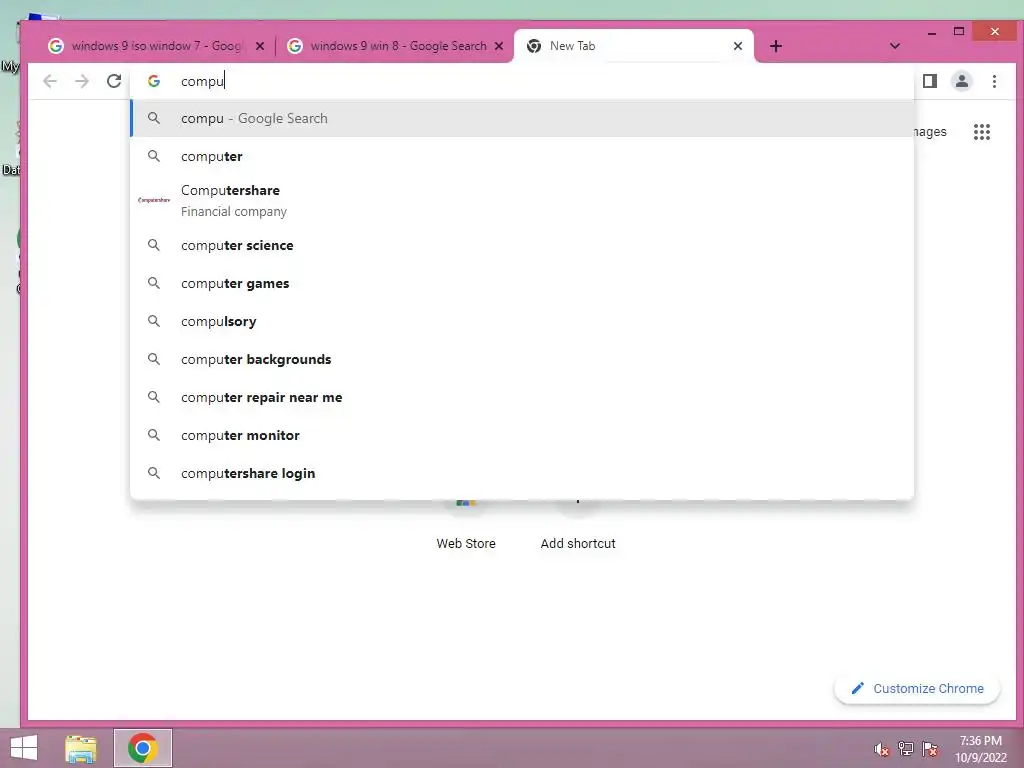Click Chrome icon in taskbar

click(143, 748)
